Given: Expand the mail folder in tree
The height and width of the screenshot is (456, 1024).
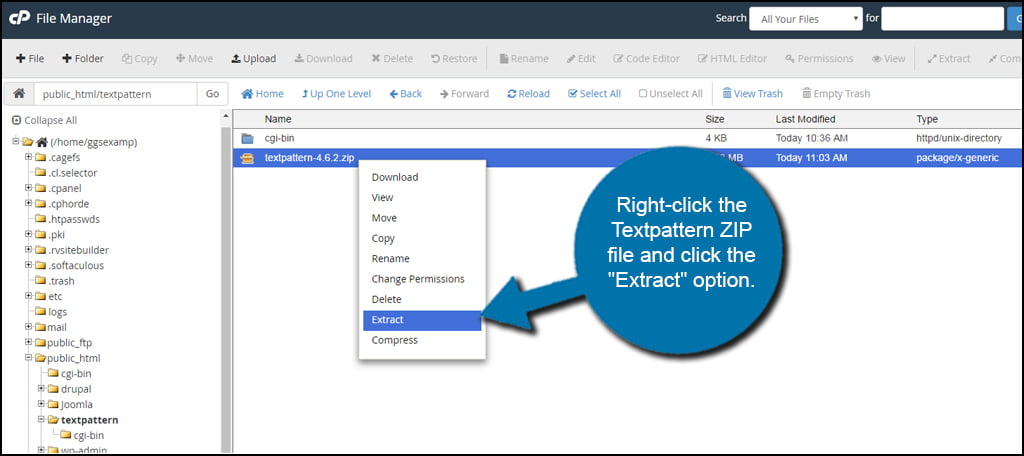Looking at the screenshot, I should 28,327.
